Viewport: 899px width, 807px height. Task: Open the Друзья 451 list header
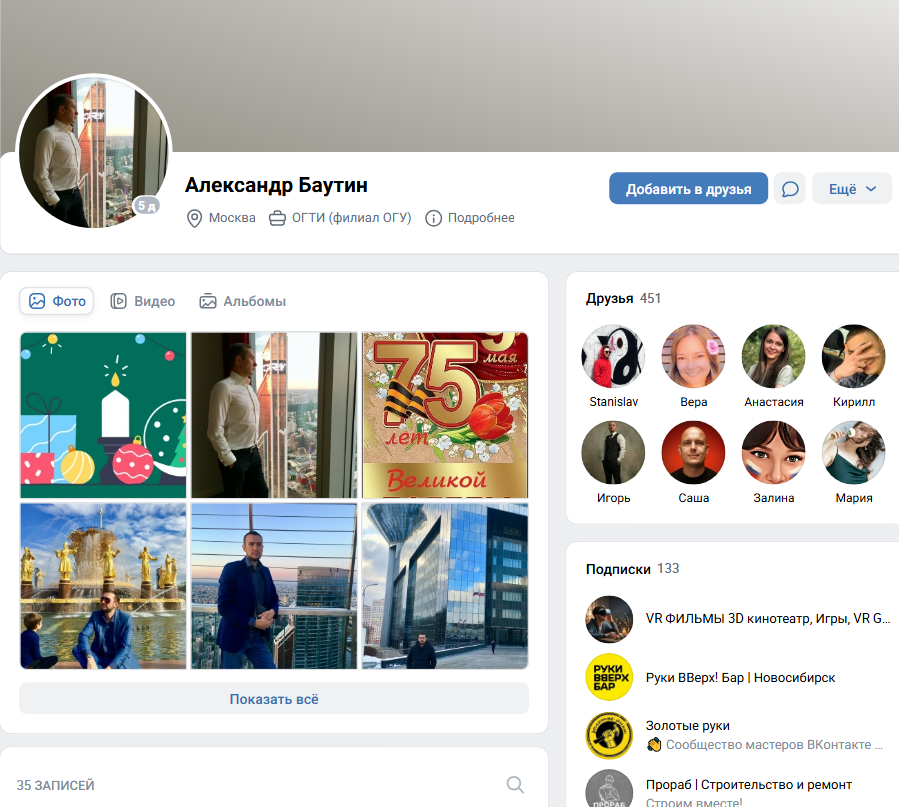tap(623, 298)
